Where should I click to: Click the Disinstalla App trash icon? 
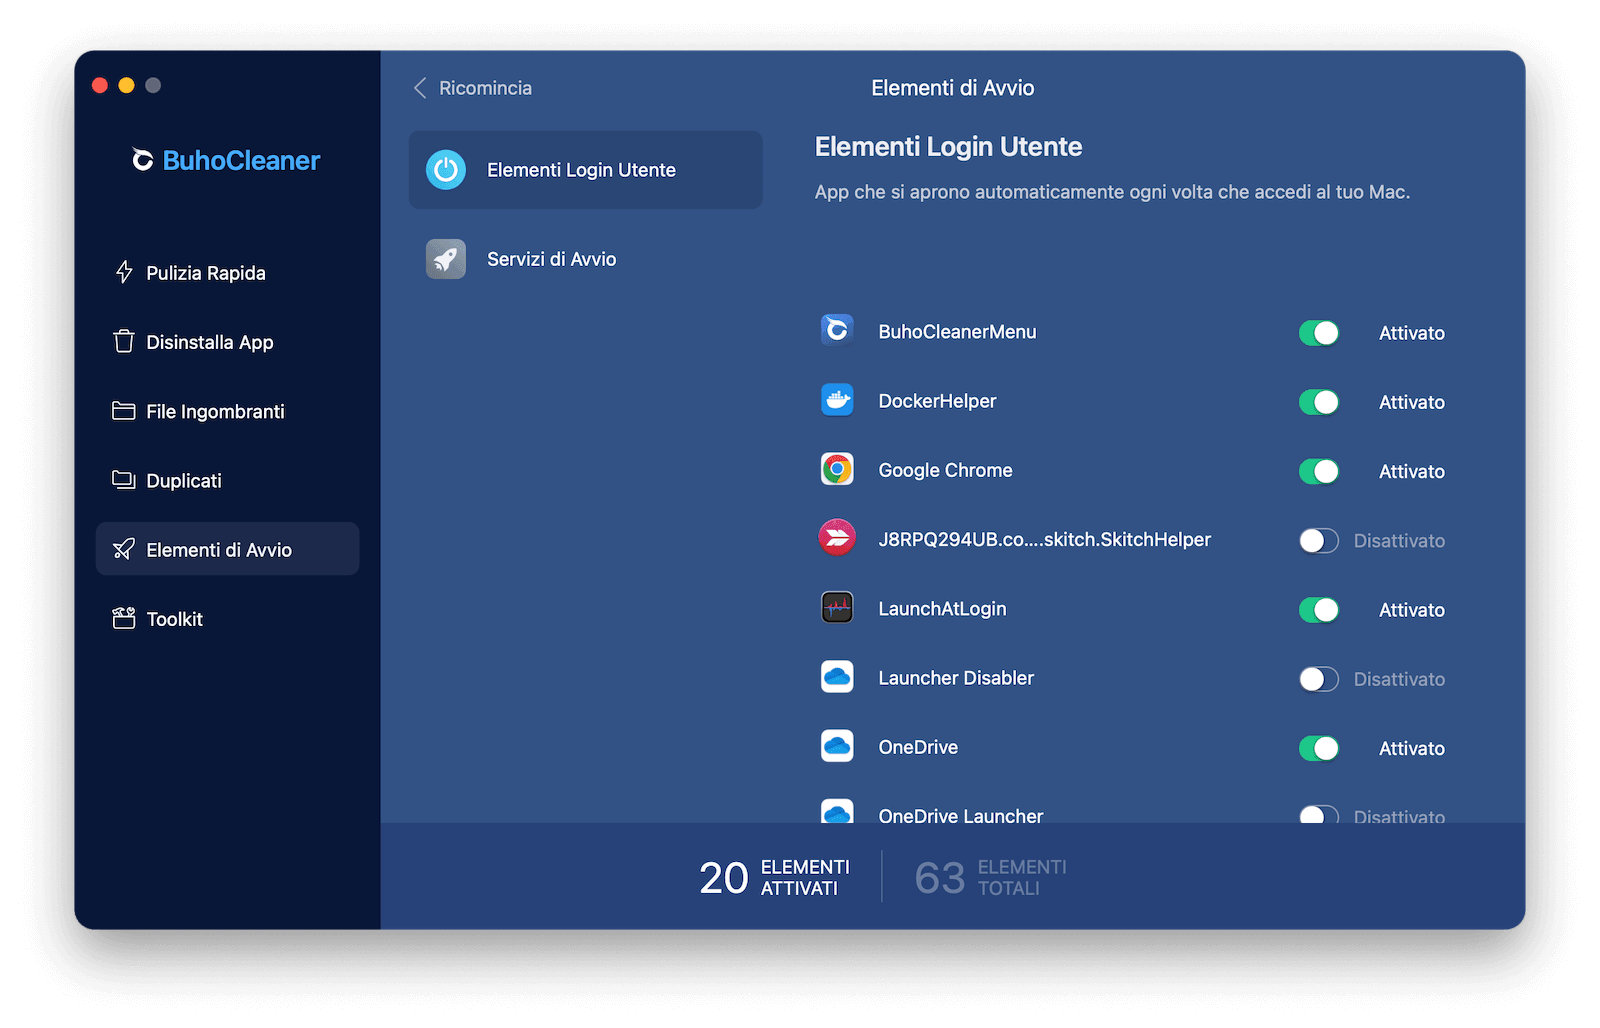tap(124, 342)
